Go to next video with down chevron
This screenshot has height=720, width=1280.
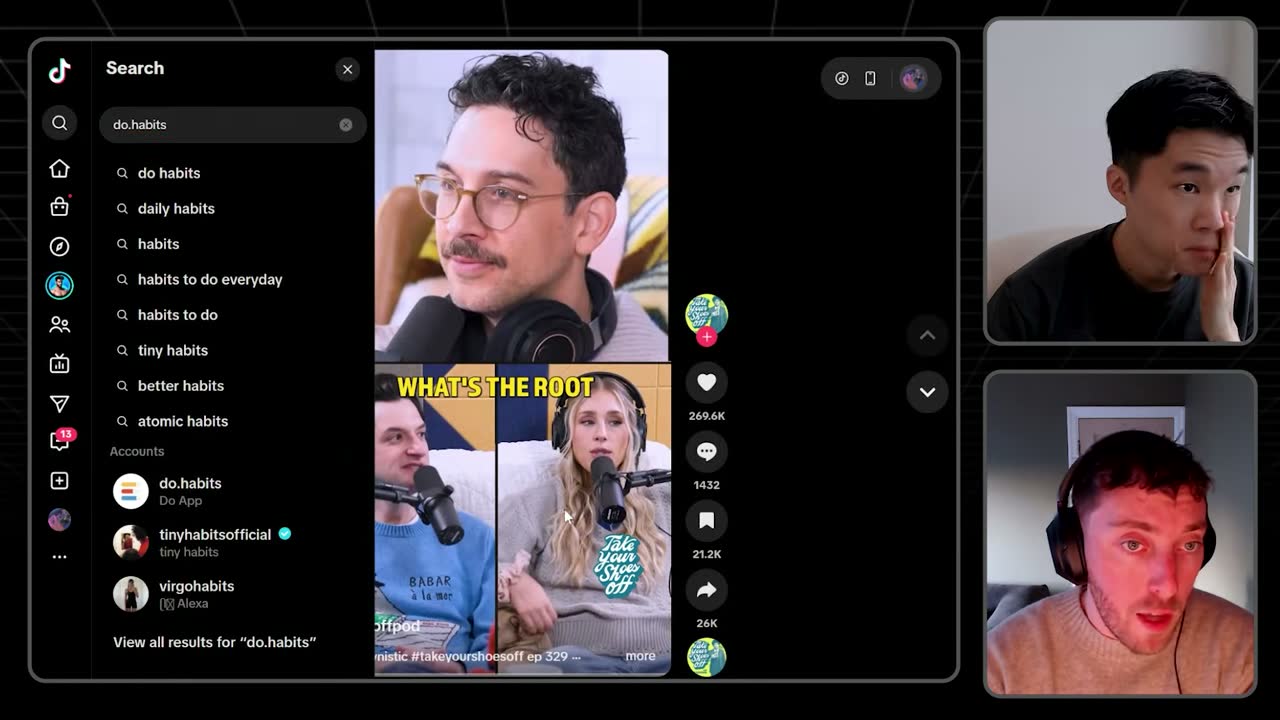927,392
